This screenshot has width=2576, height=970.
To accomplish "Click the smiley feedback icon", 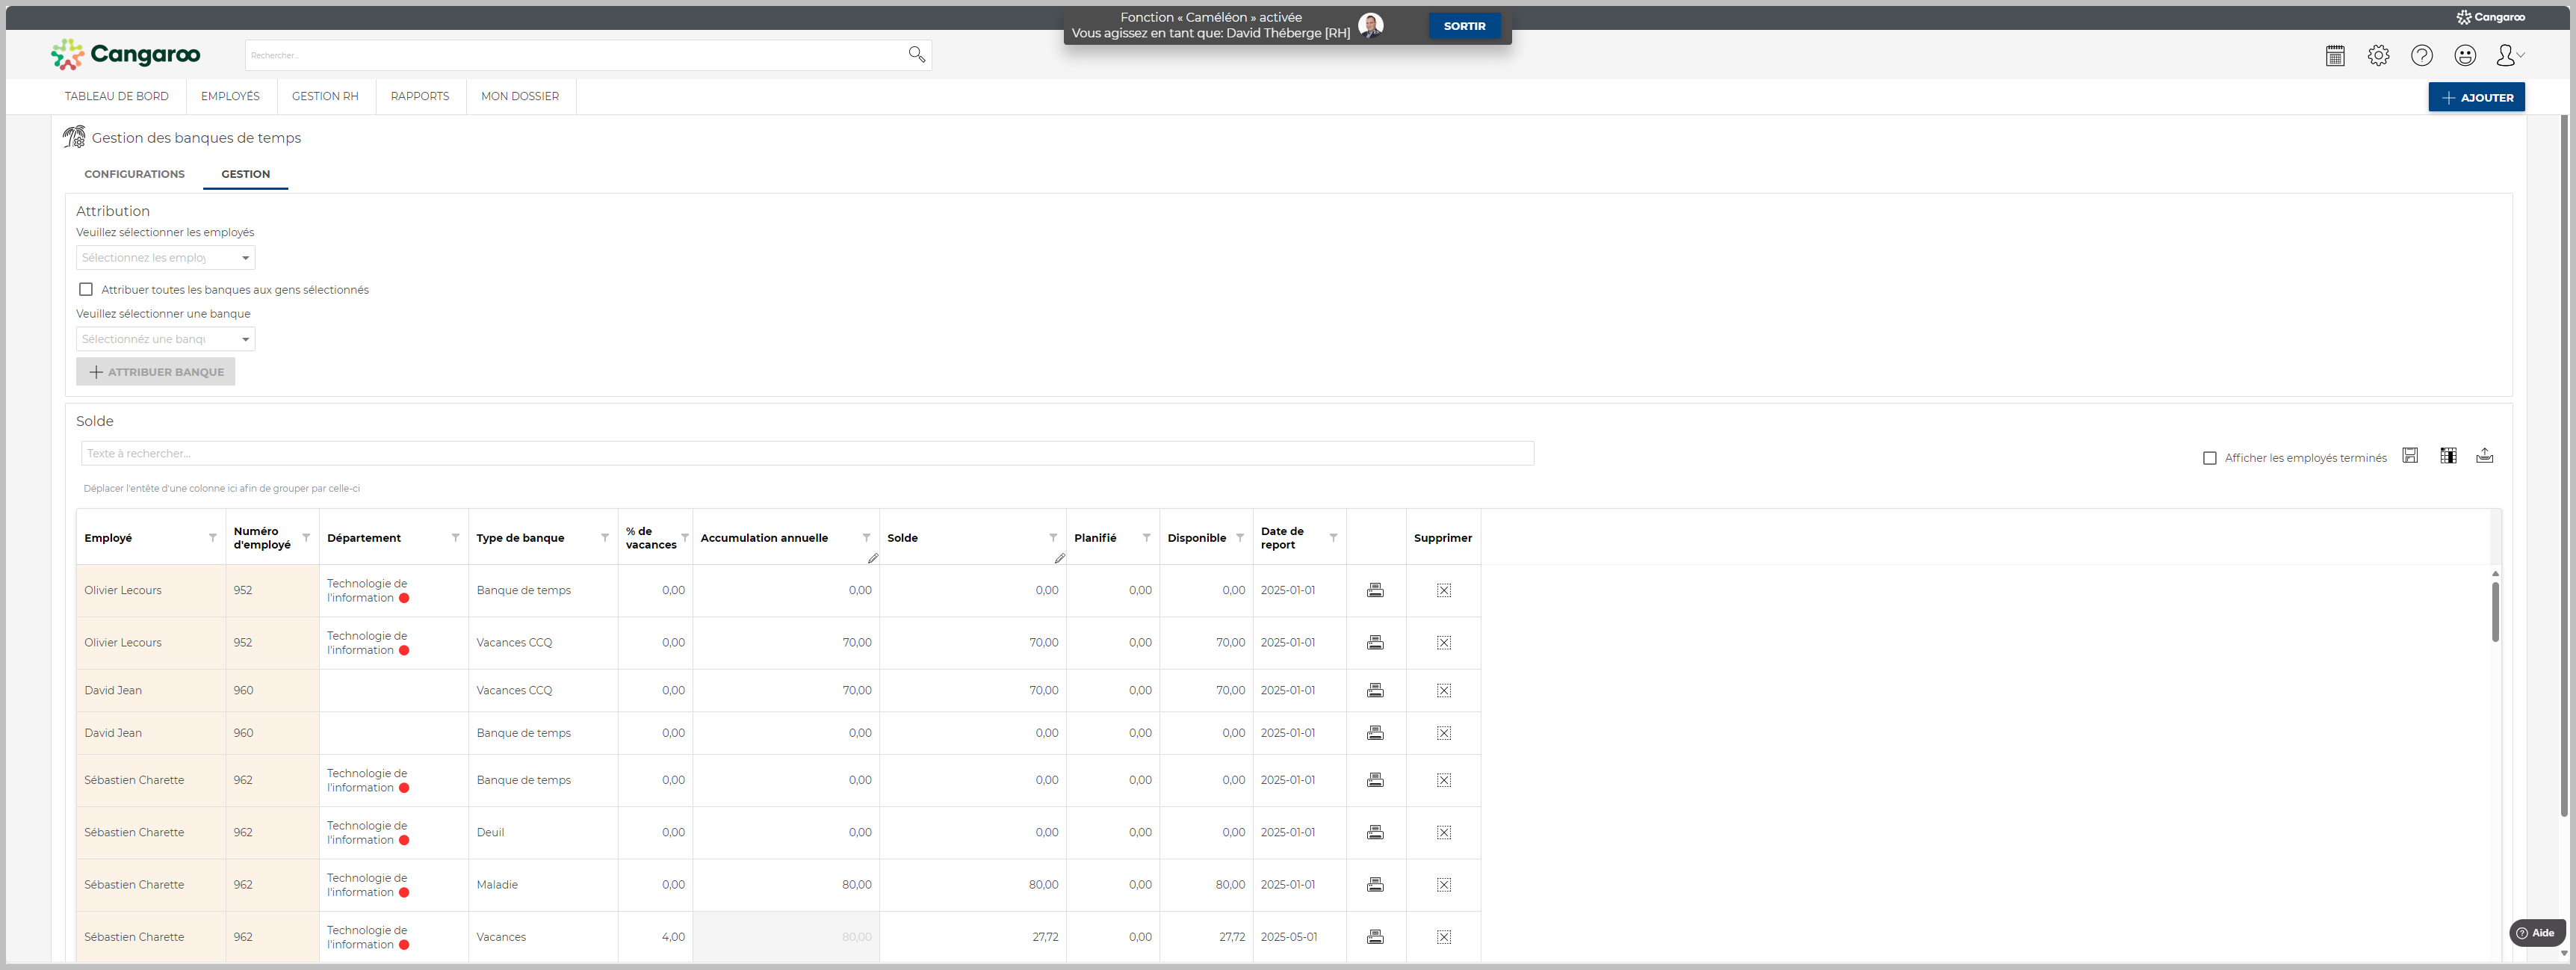I will click(2465, 56).
